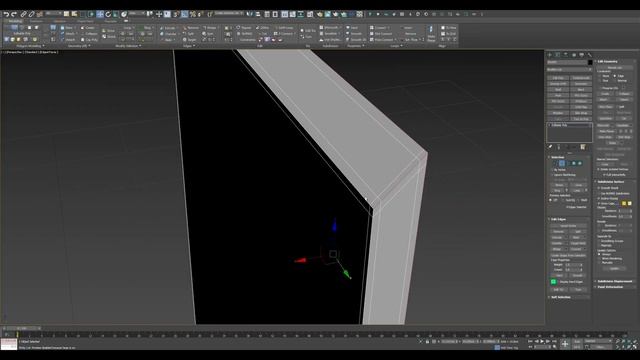
Task: Open the Freeform ribbon tab
Action: [36, 21]
